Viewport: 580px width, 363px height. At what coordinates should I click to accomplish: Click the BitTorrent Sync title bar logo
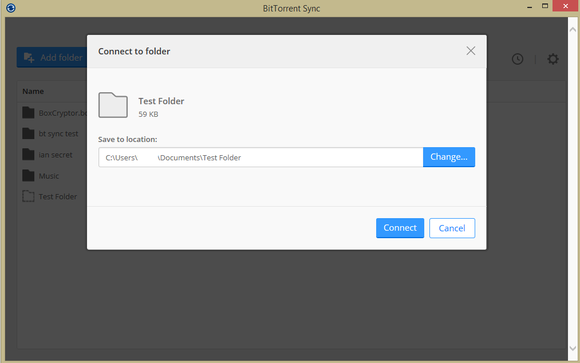pyautogui.click(x=11, y=8)
